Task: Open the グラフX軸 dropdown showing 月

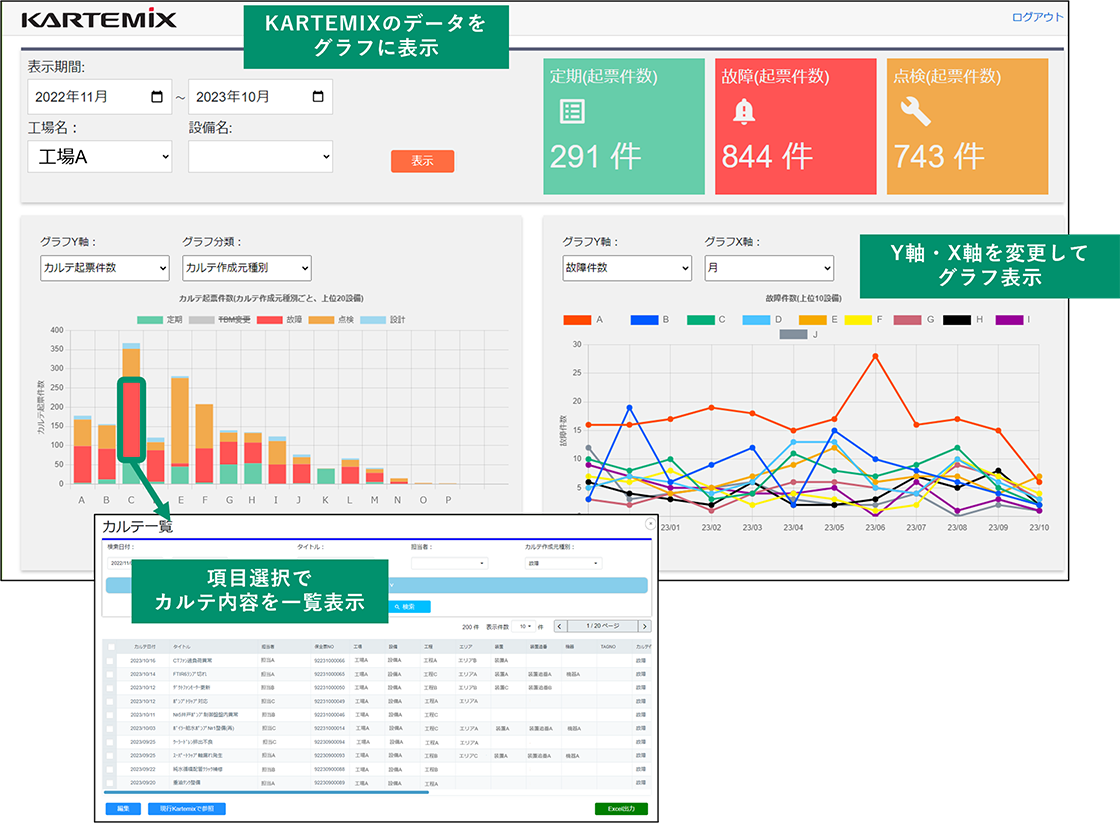Action: coord(769,268)
